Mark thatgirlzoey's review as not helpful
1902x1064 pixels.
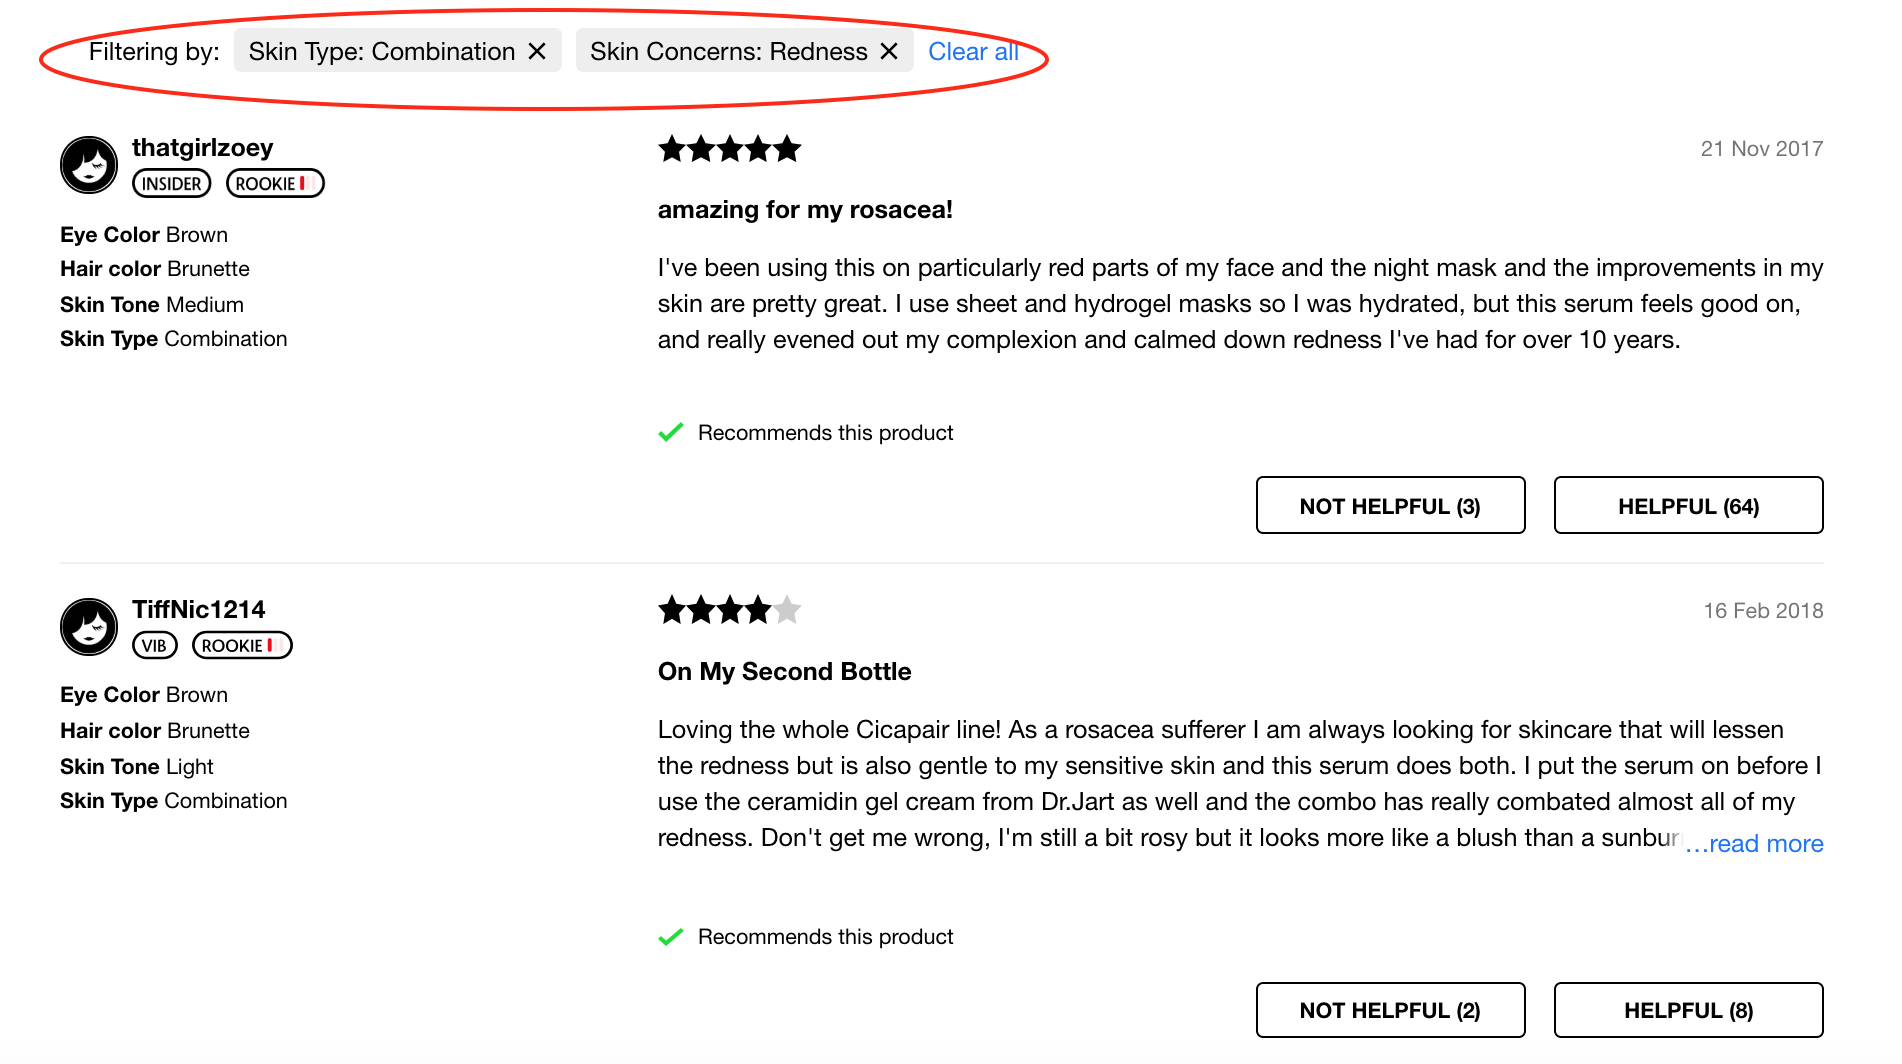pos(1390,506)
